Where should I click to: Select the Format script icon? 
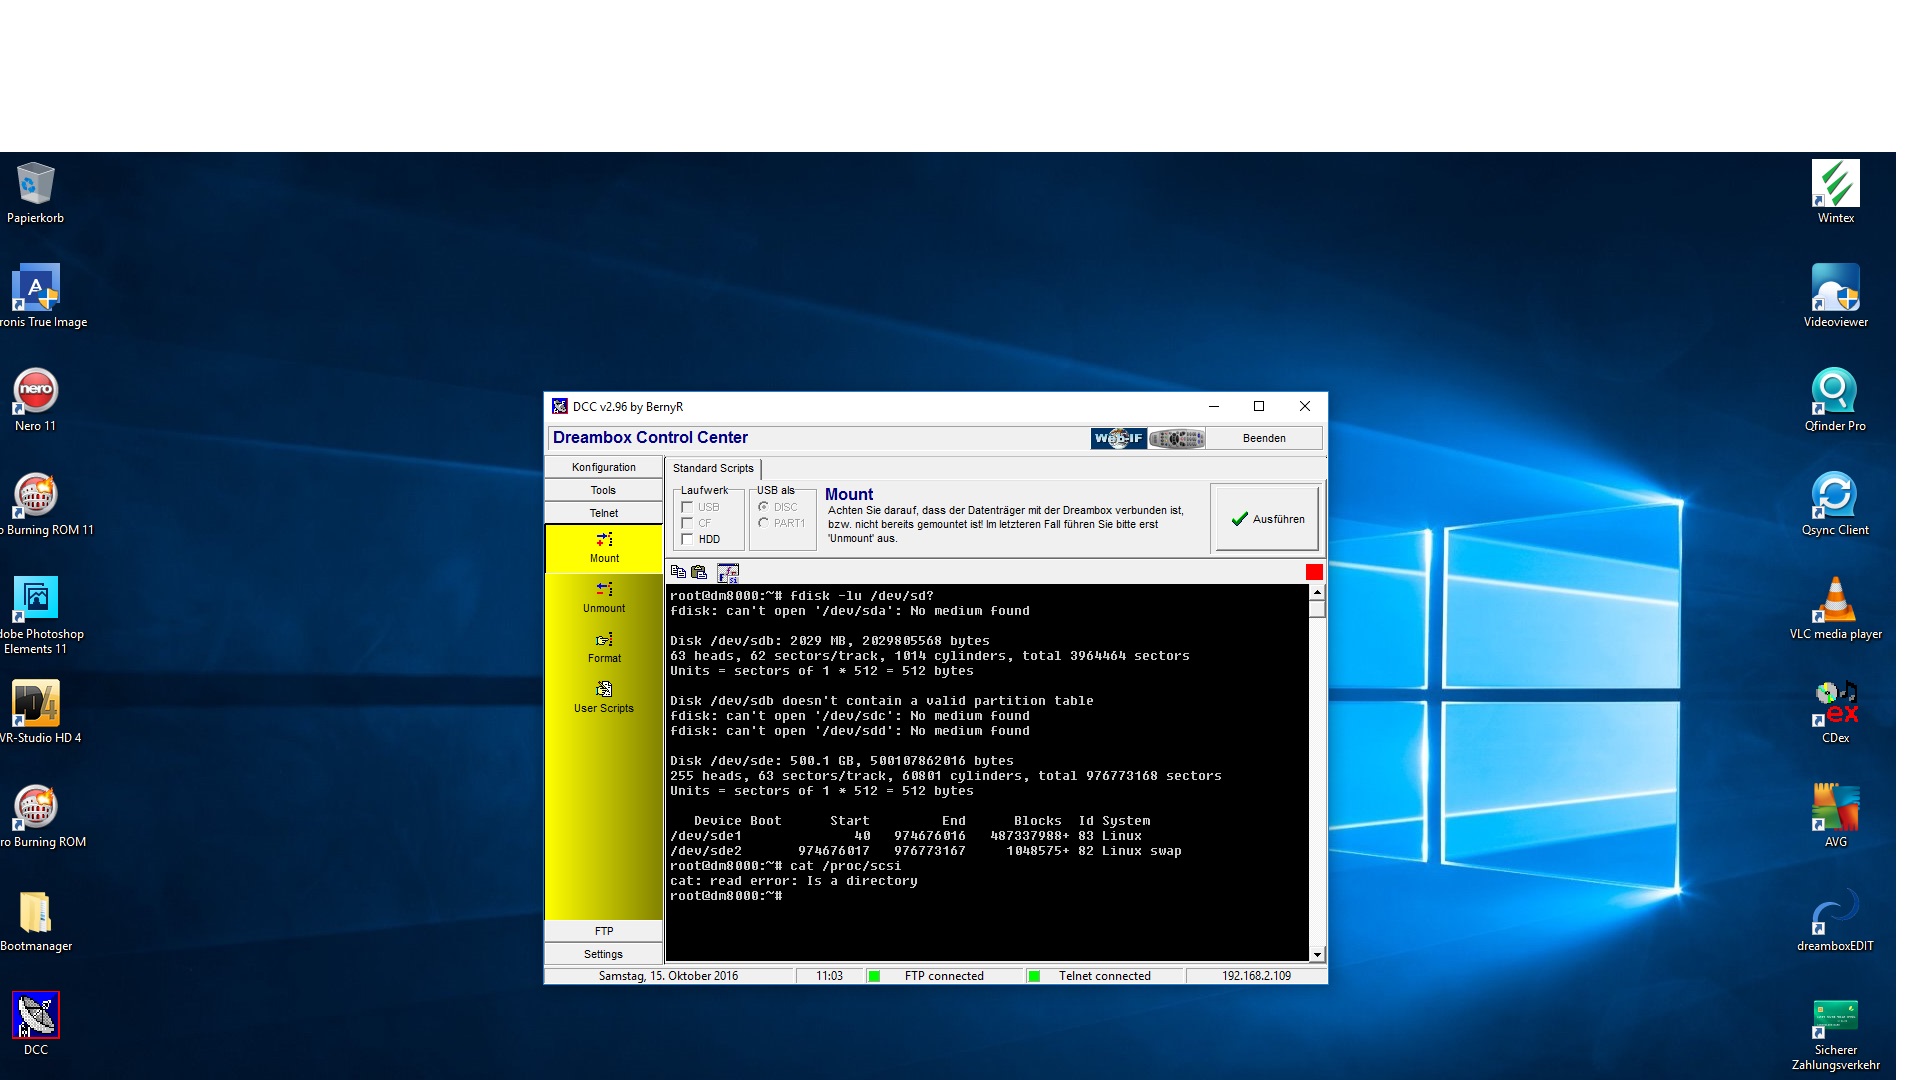(x=604, y=648)
